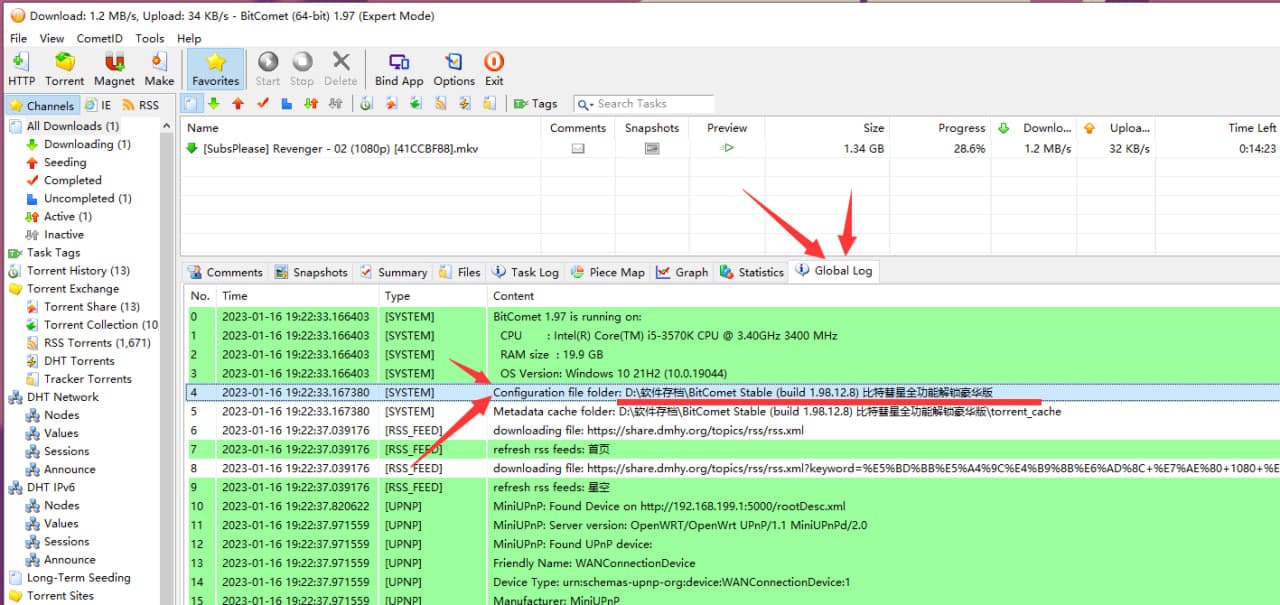This screenshot has height=605, width=1280.
Task: Switch to the Statistics tab
Action: pos(751,272)
